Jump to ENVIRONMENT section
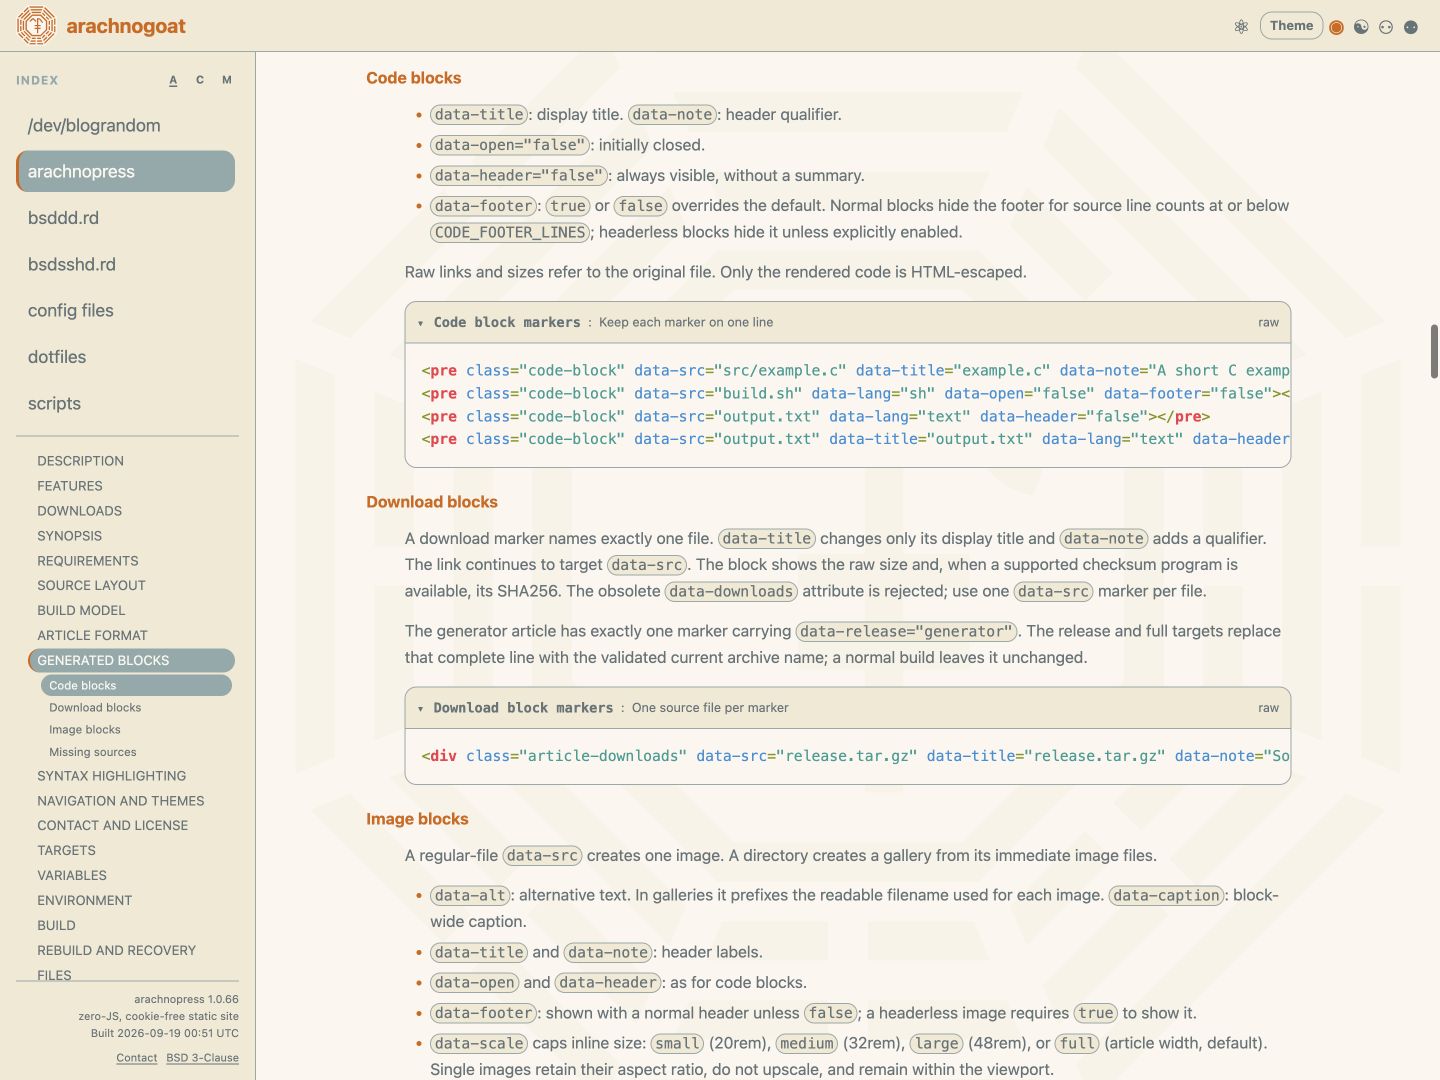Image resolution: width=1440 pixels, height=1080 pixels. (85, 900)
